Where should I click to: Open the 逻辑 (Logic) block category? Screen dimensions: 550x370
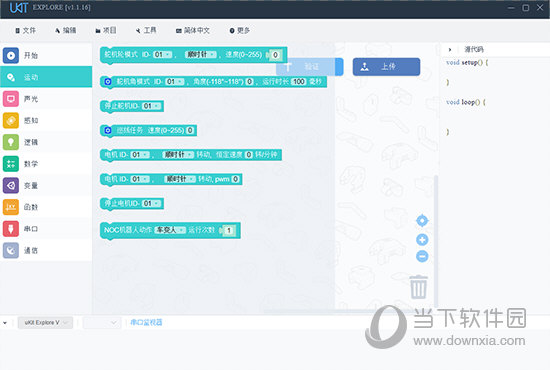click(46, 142)
